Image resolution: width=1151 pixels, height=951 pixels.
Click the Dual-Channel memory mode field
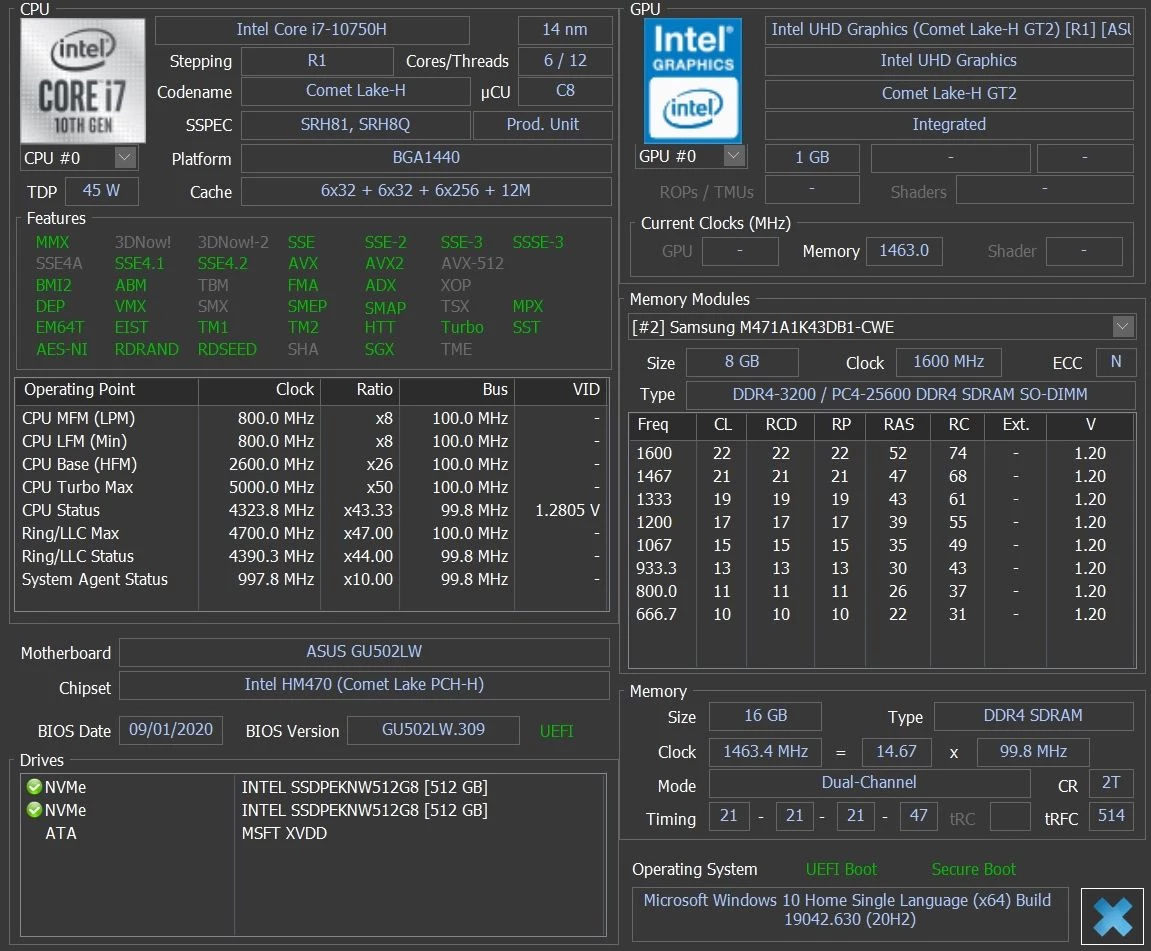[869, 783]
